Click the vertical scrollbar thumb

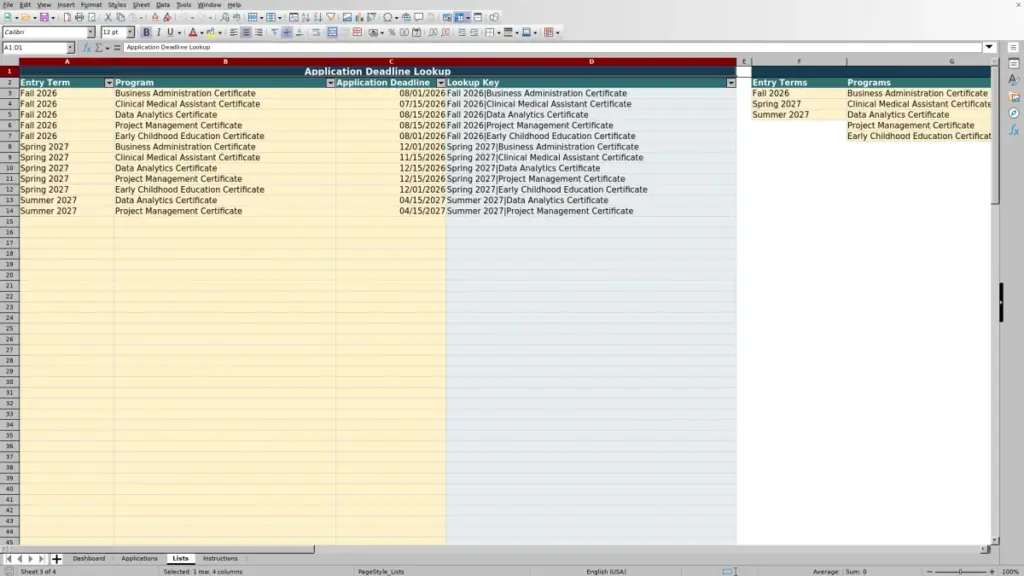pyautogui.click(x=995, y=135)
